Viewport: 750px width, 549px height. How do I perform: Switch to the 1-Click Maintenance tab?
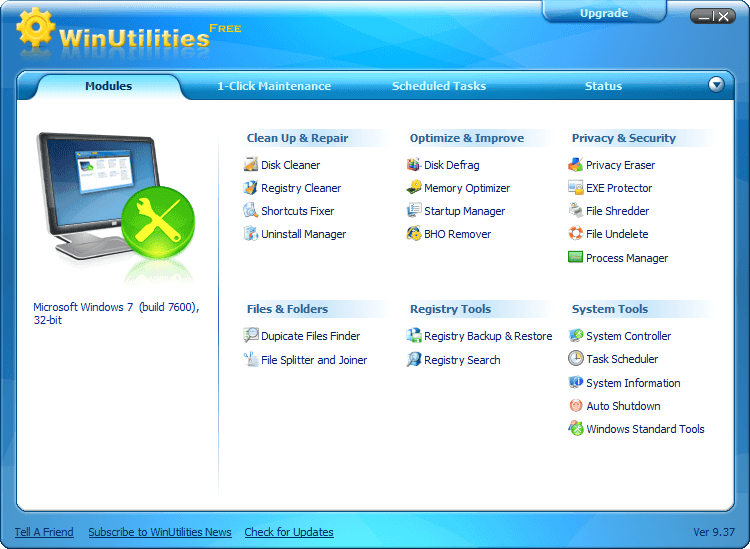point(274,86)
